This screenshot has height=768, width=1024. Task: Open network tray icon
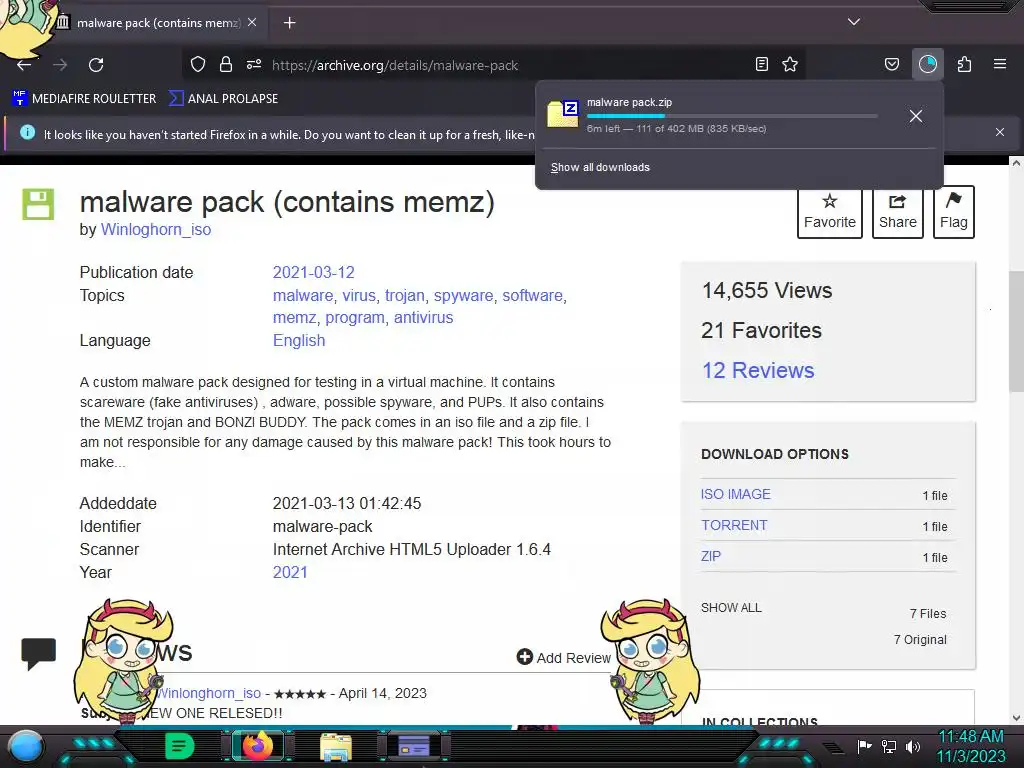pos(889,746)
